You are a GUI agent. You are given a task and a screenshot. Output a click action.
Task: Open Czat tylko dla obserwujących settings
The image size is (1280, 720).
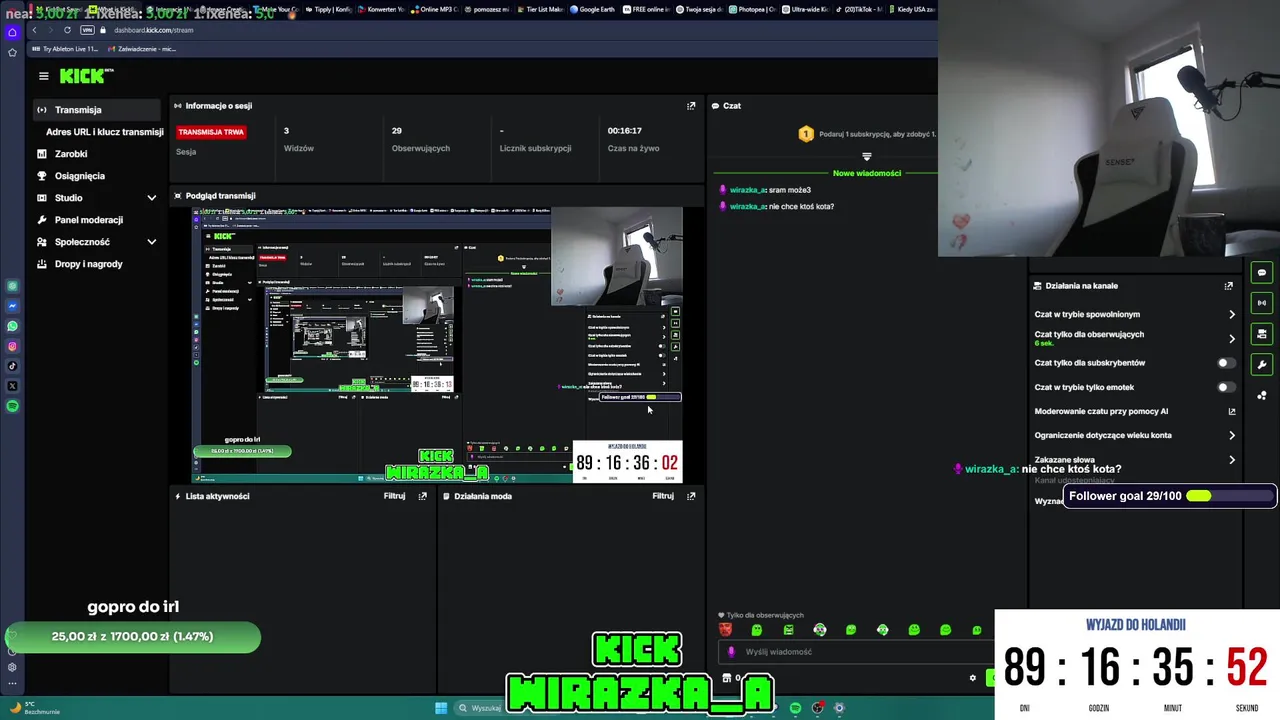(x=1135, y=338)
